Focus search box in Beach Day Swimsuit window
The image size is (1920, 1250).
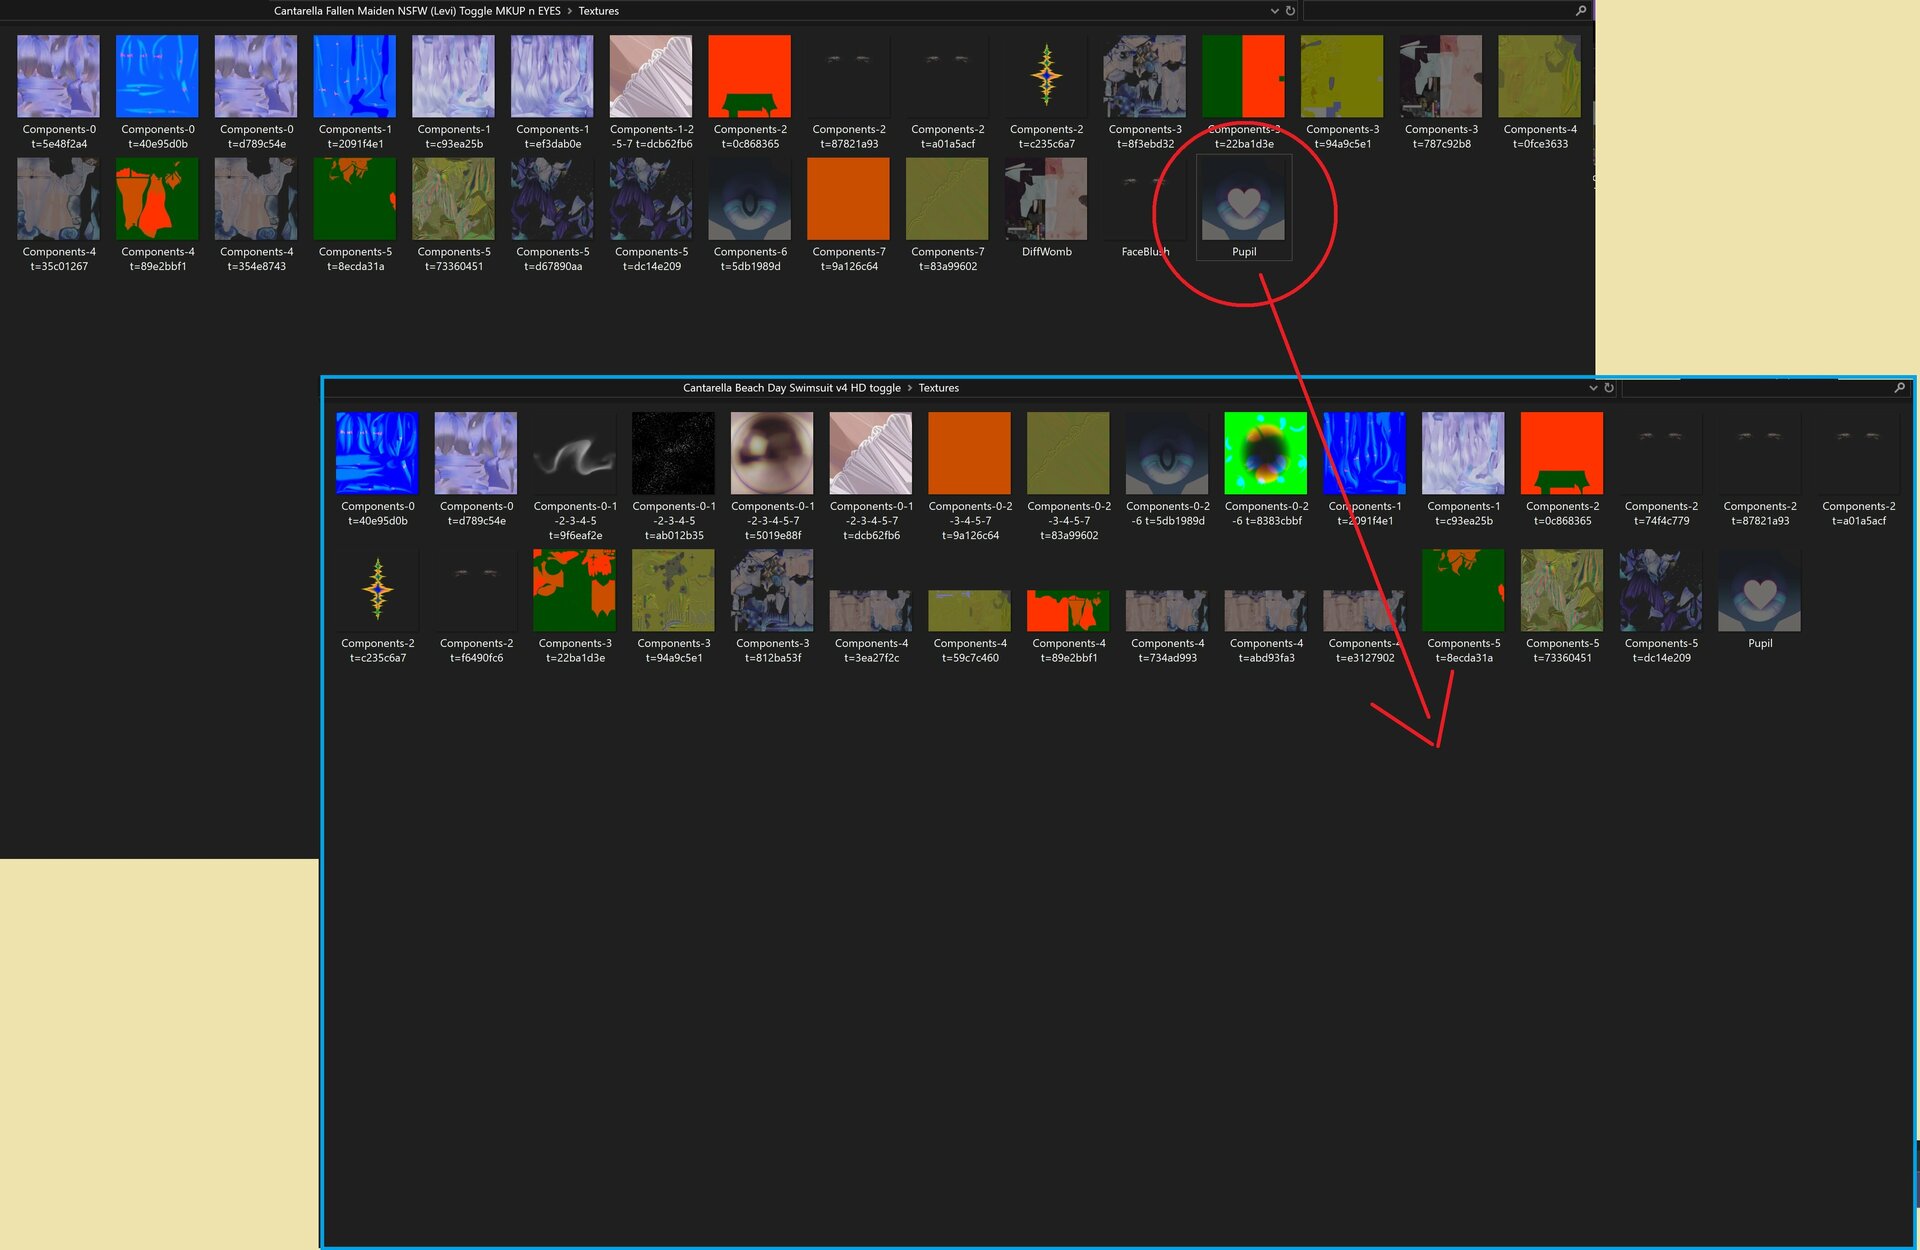click(x=1765, y=388)
